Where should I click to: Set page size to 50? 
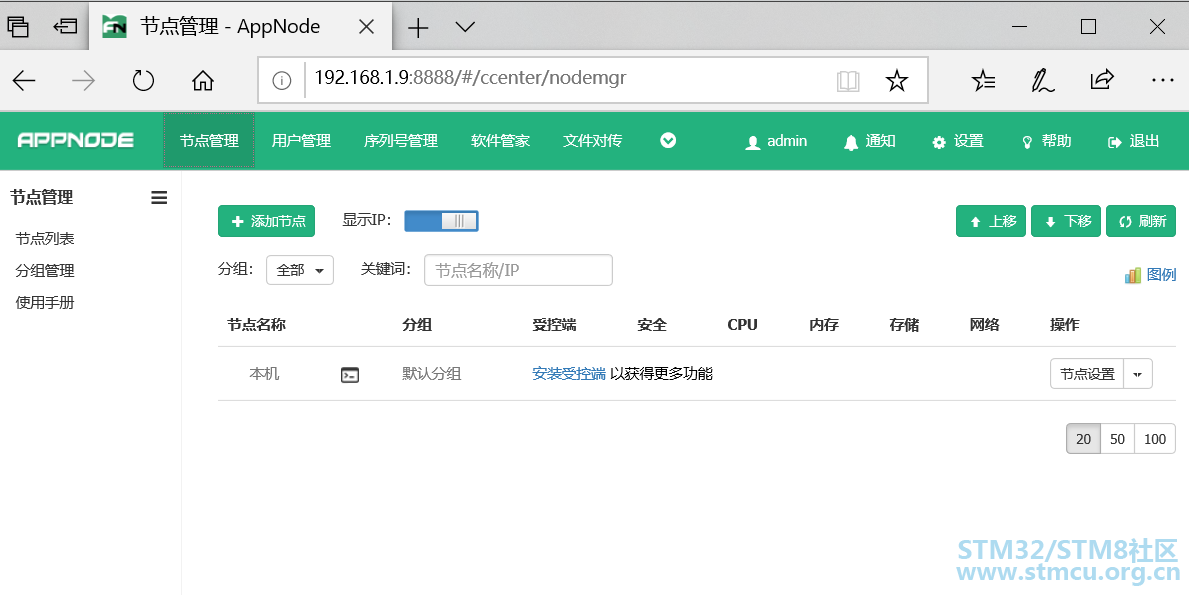[1117, 439]
